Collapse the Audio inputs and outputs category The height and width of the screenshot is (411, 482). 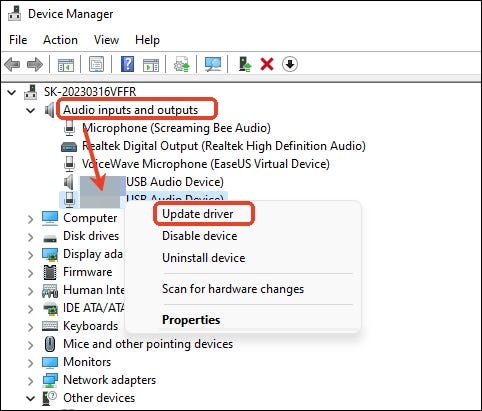tap(30, 110)
